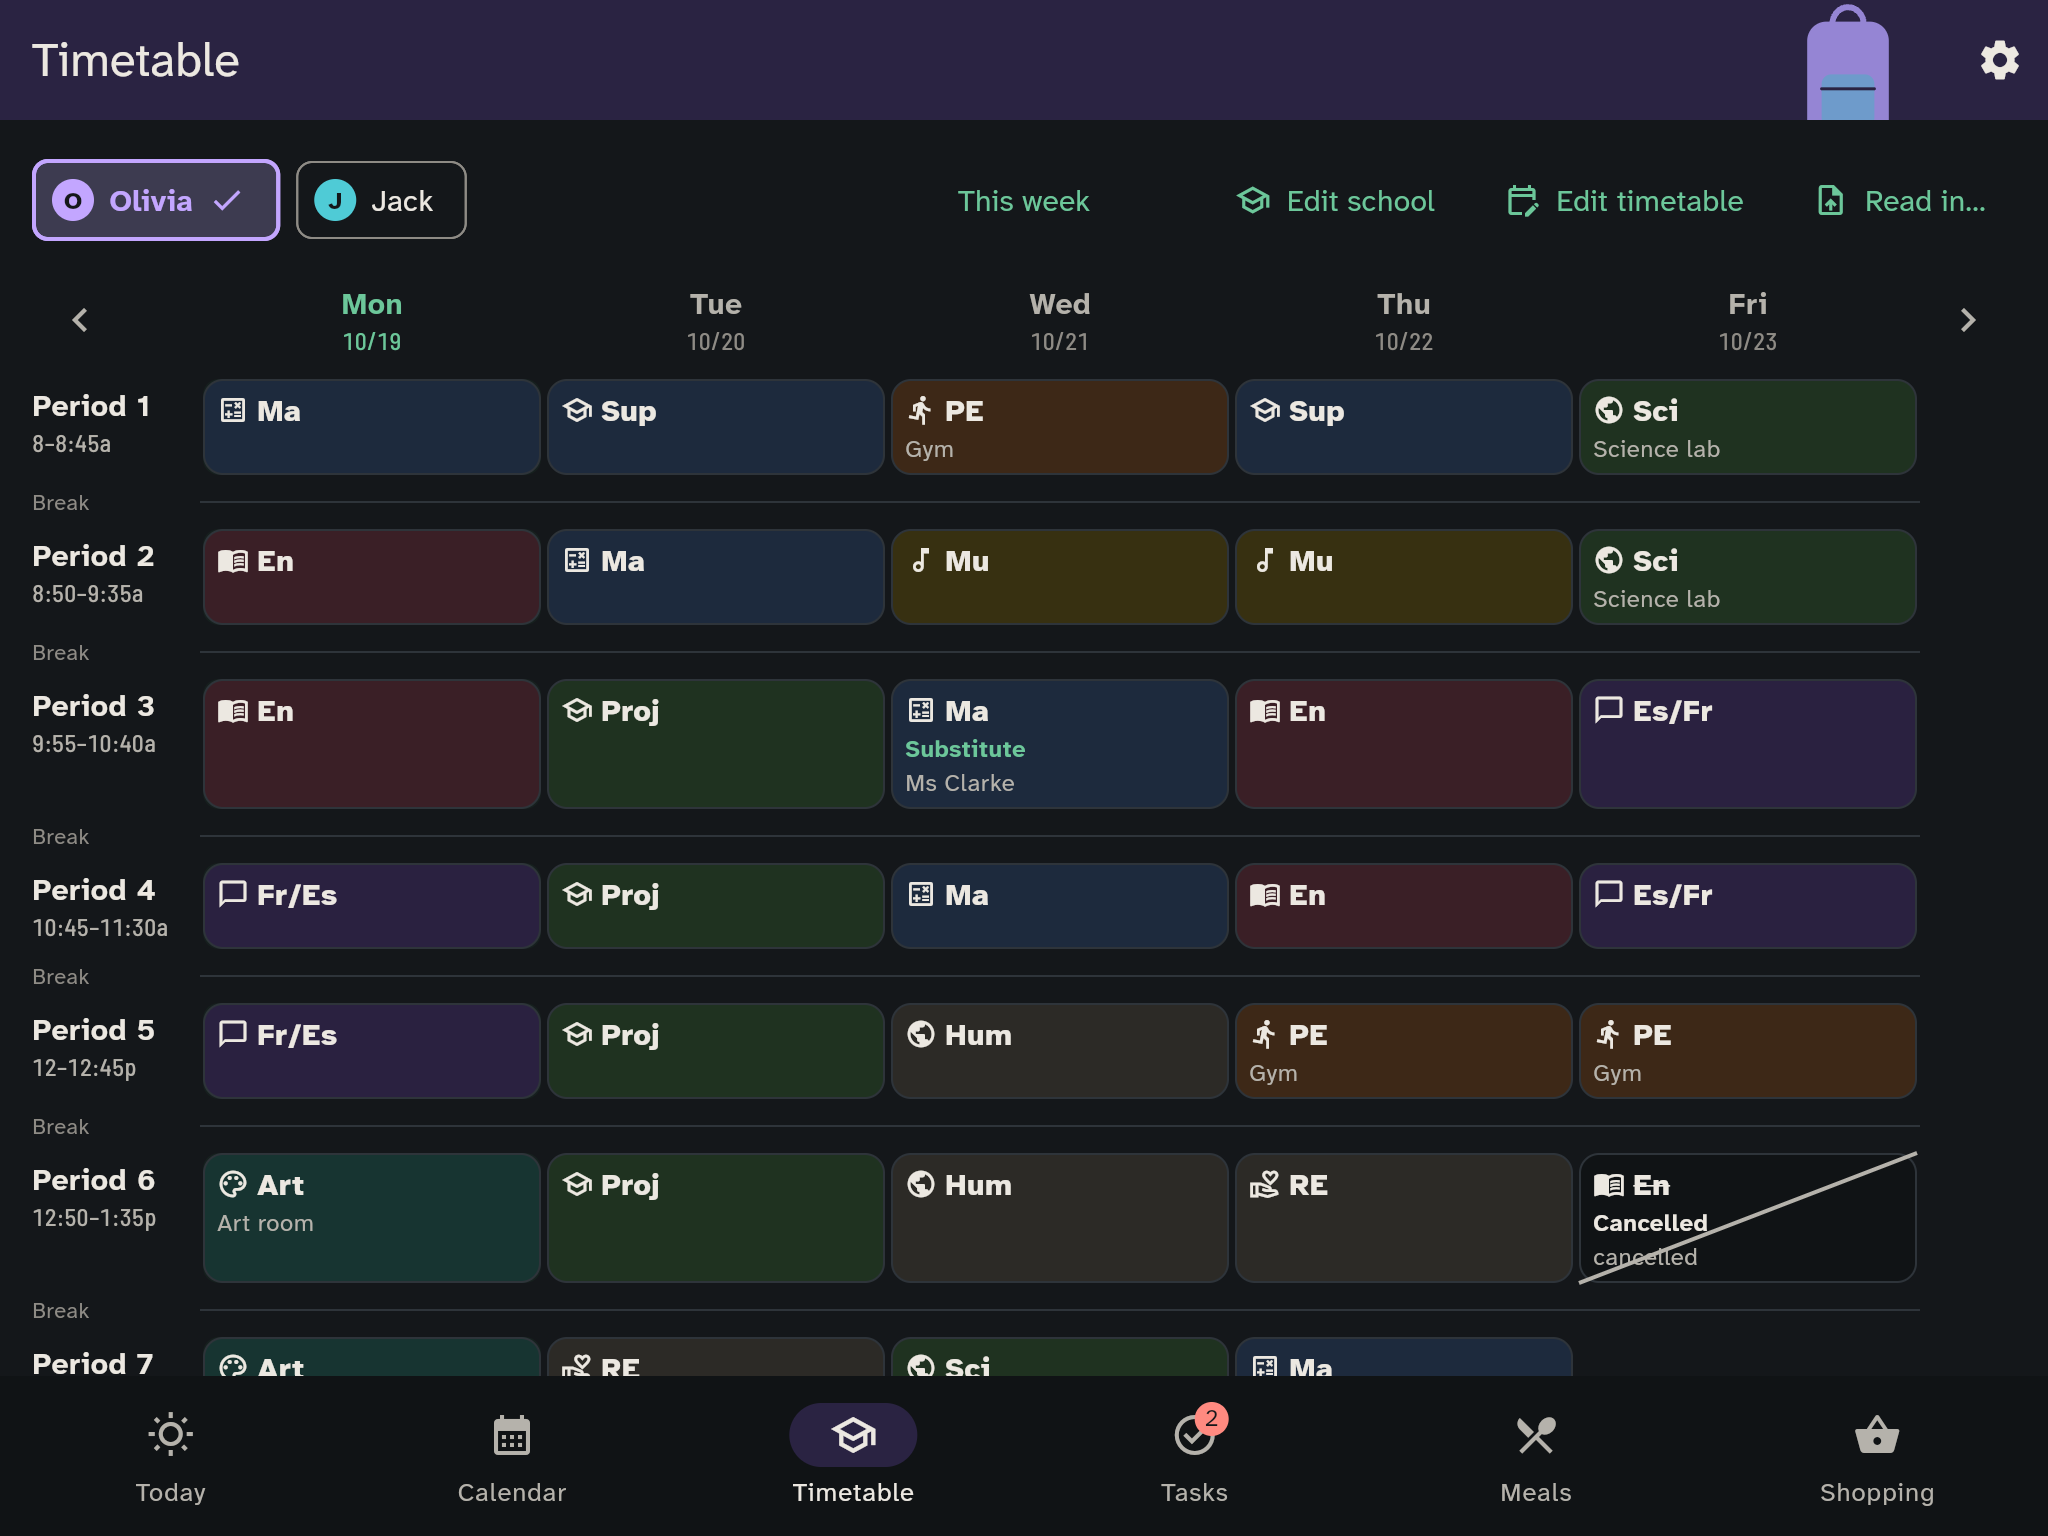Click Read in... import button
2048x1536 pixels.
click(x=1901, y=201)
